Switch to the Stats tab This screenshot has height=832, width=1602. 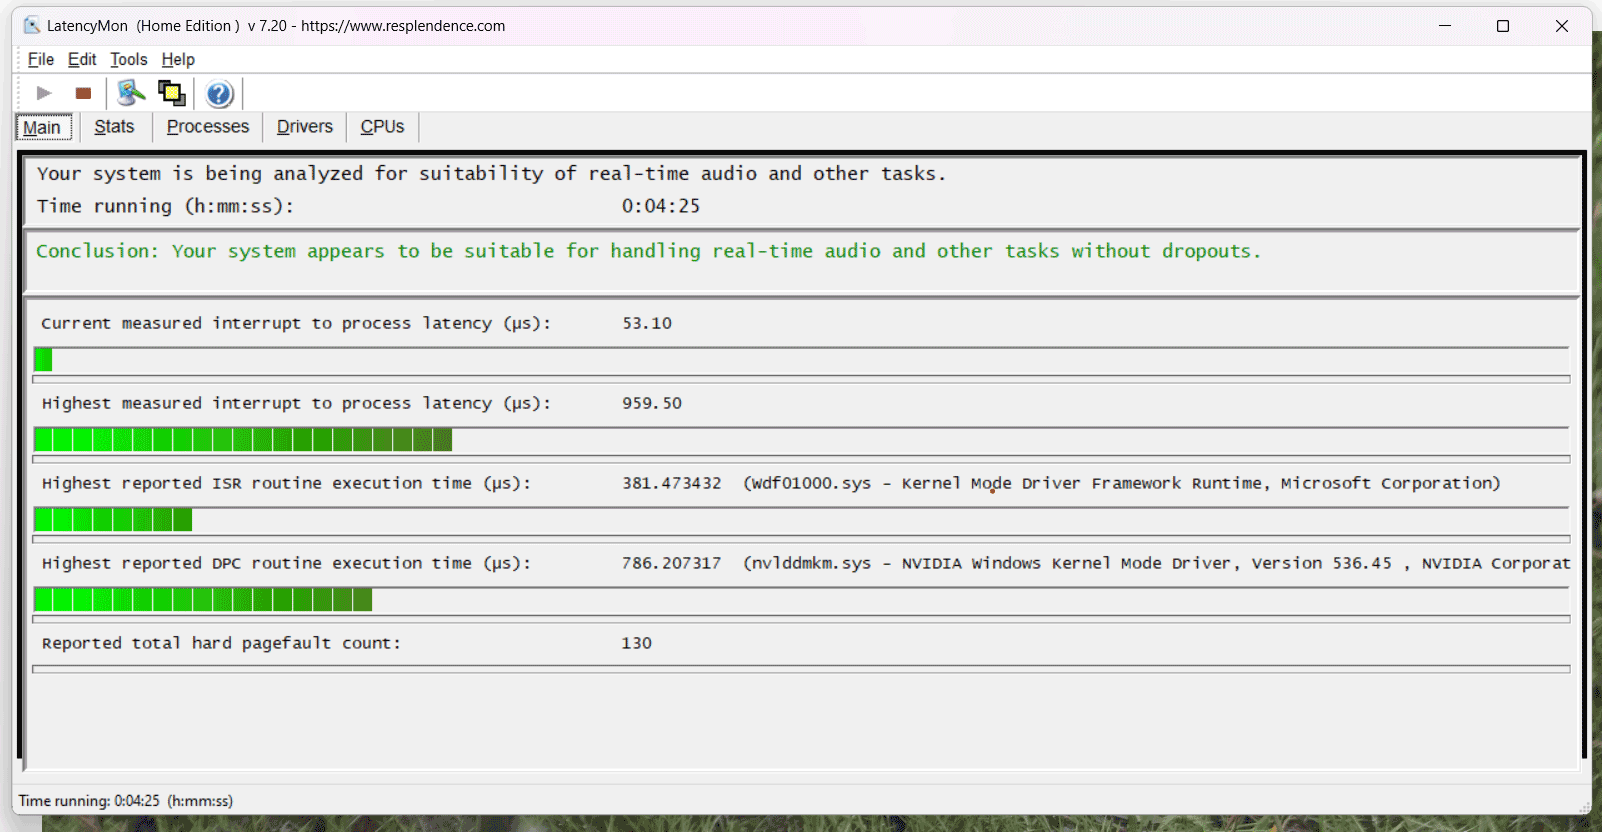[x=114, y=127]
